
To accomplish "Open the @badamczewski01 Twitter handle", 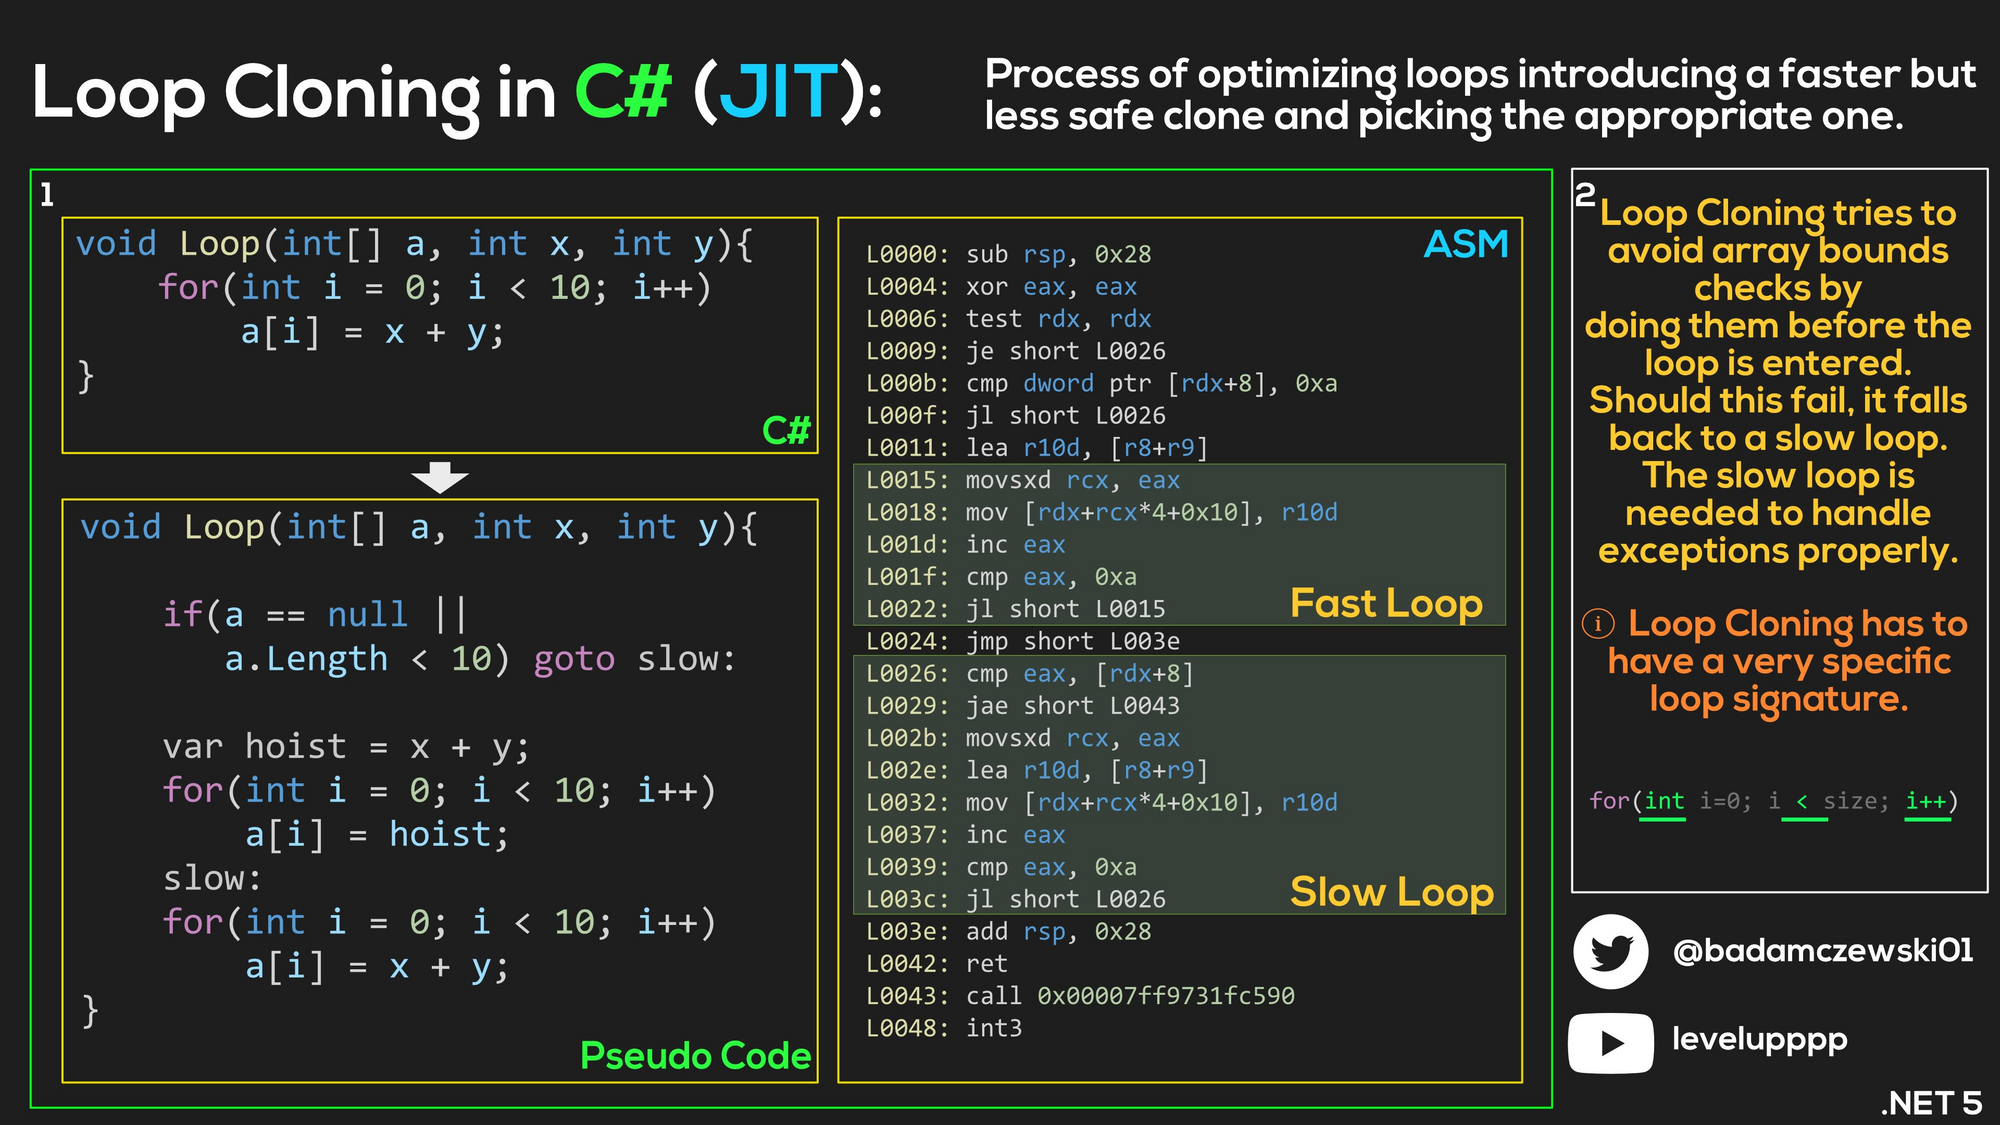I will [1822, 950].
